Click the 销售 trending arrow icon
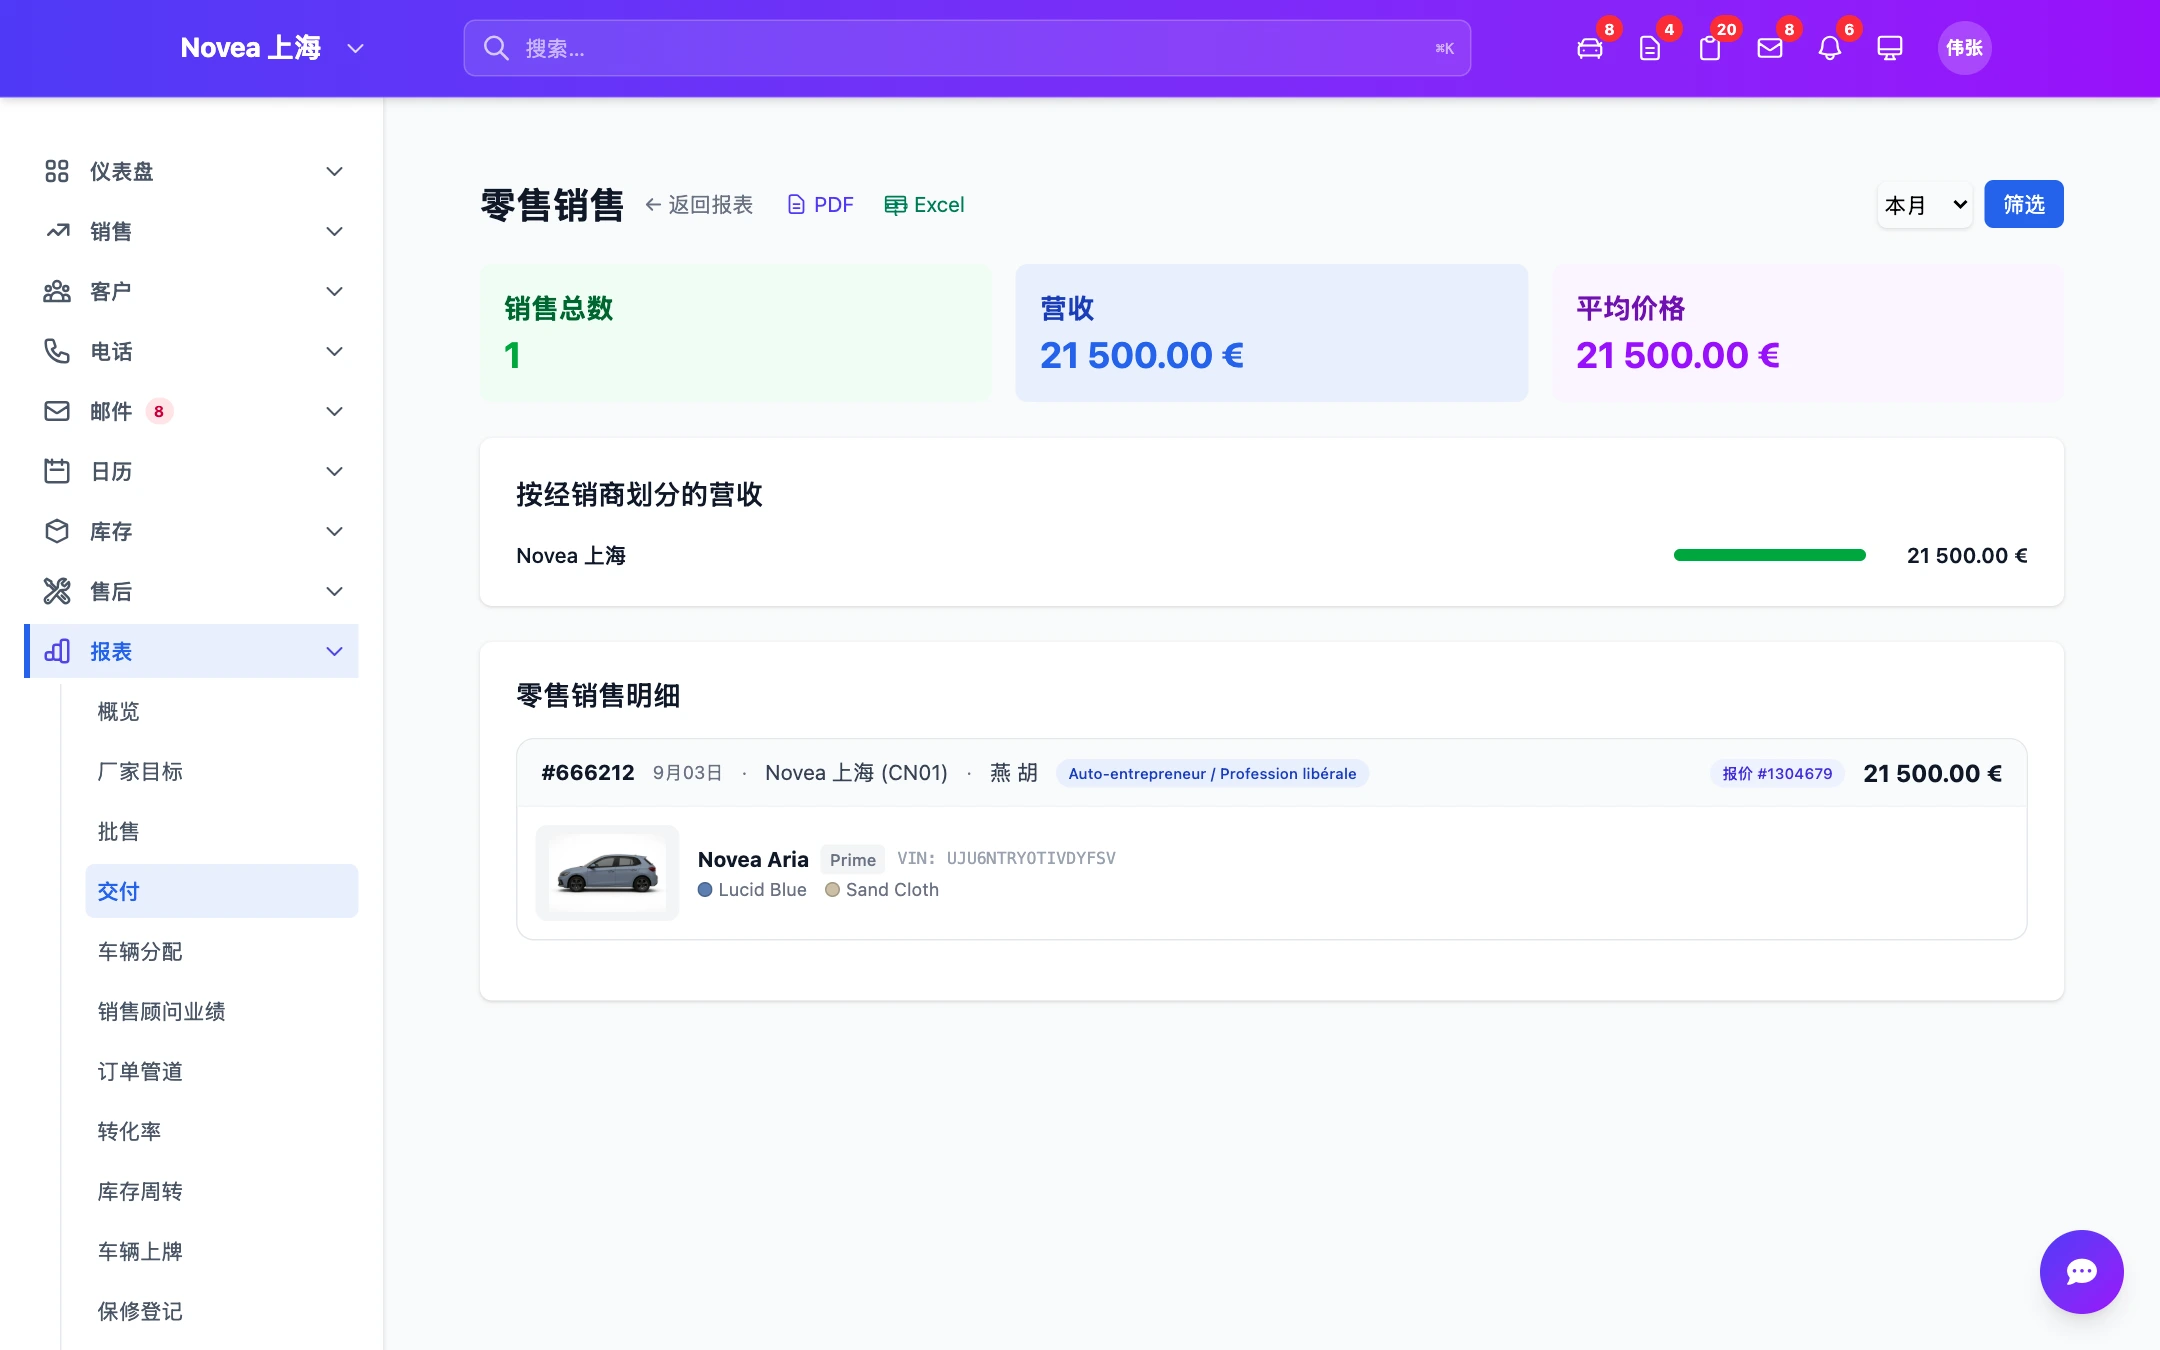 tap(57, 231)
